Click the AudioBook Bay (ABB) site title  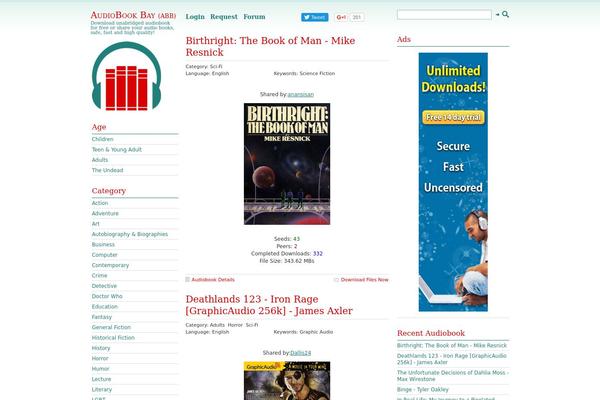[133, 15]
